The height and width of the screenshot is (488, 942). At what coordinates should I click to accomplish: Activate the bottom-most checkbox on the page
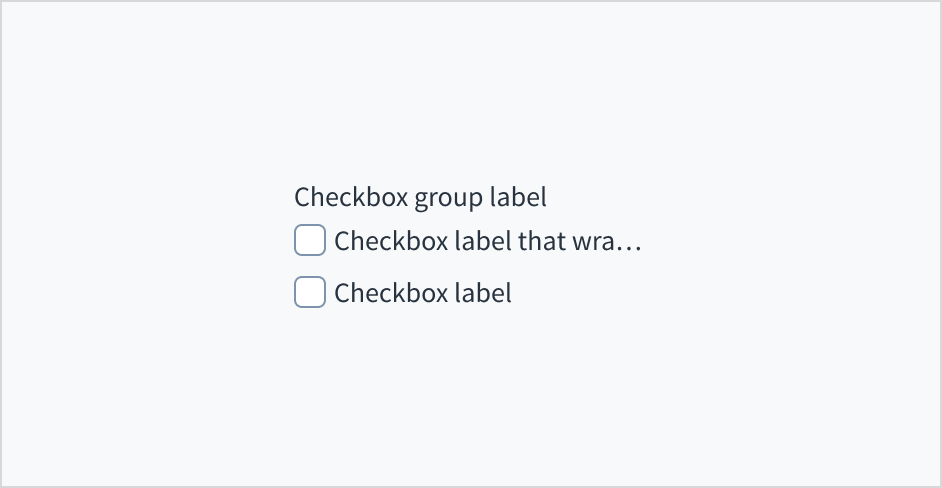pyautogui.click(x=310, y=293)
